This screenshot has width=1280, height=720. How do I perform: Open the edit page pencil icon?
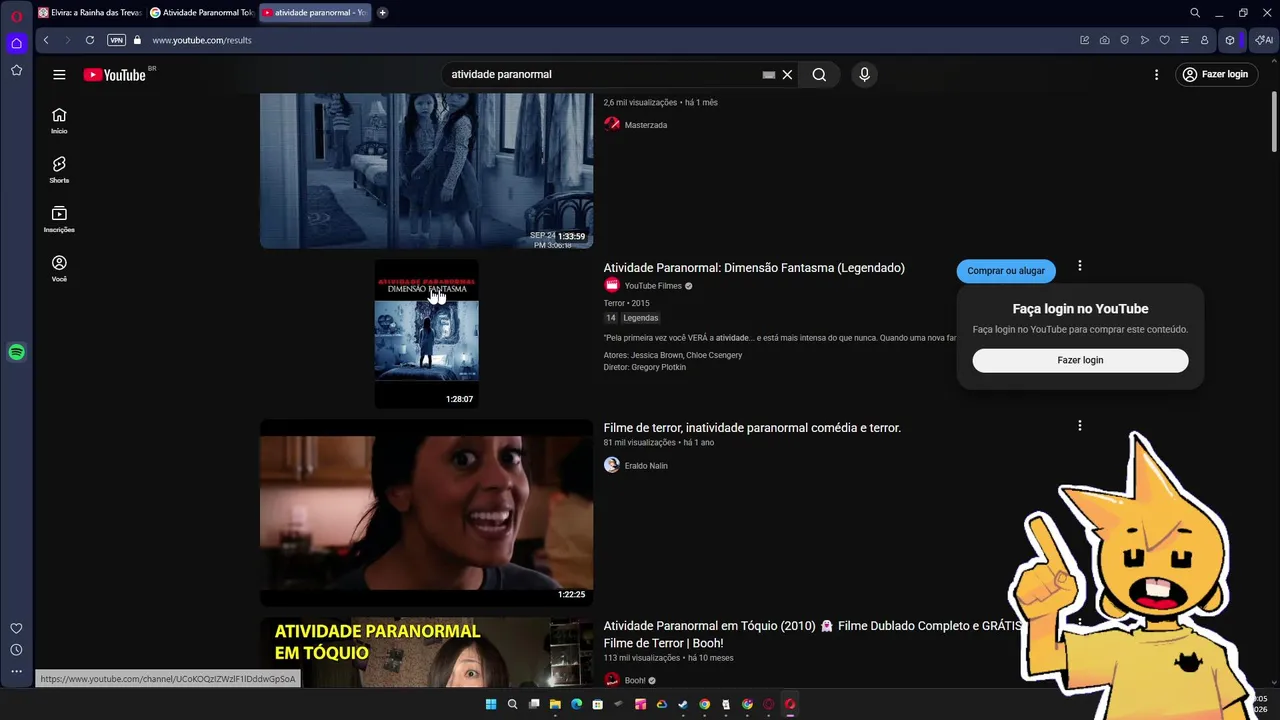tap(1084, 40)
